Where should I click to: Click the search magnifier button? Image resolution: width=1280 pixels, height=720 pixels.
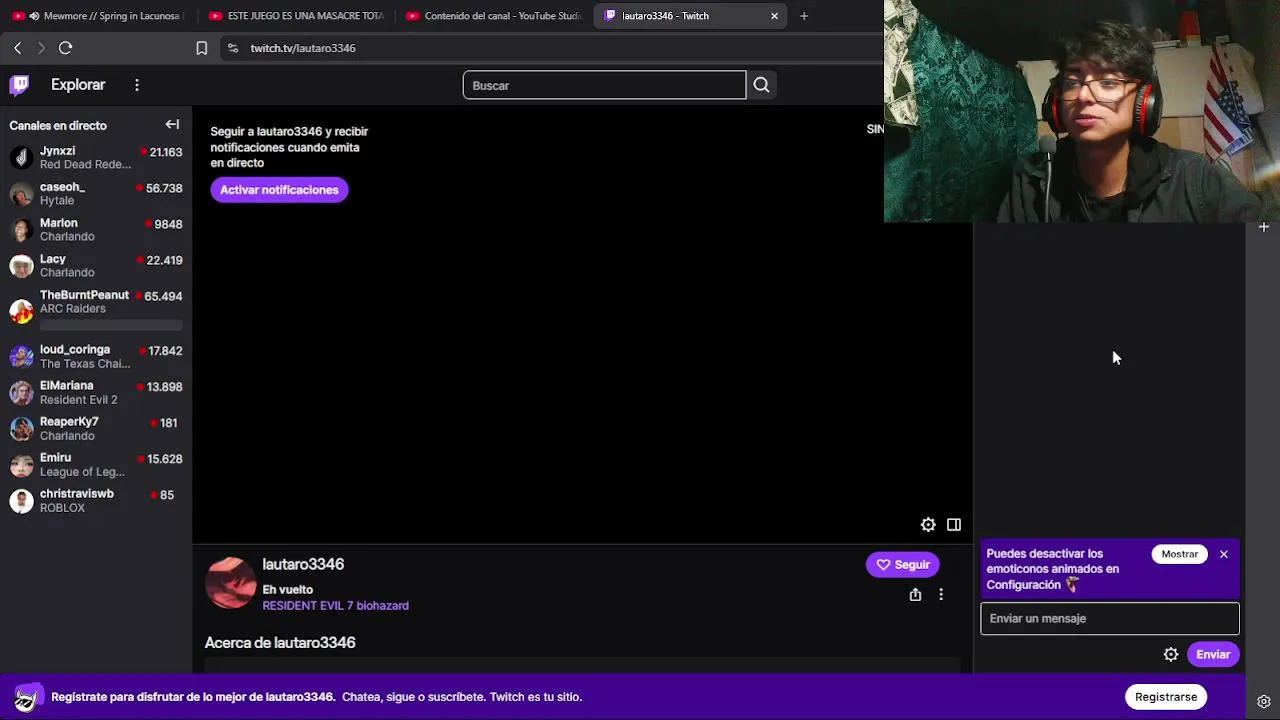(761, 85)
